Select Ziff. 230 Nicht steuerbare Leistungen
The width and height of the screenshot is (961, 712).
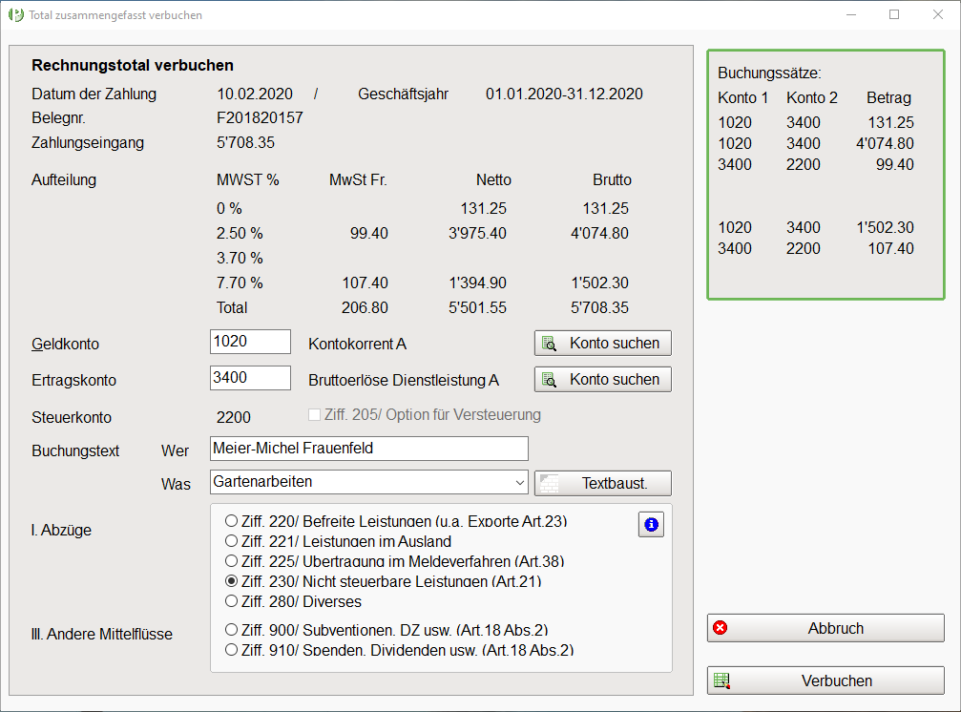click(x=232, y=581)
